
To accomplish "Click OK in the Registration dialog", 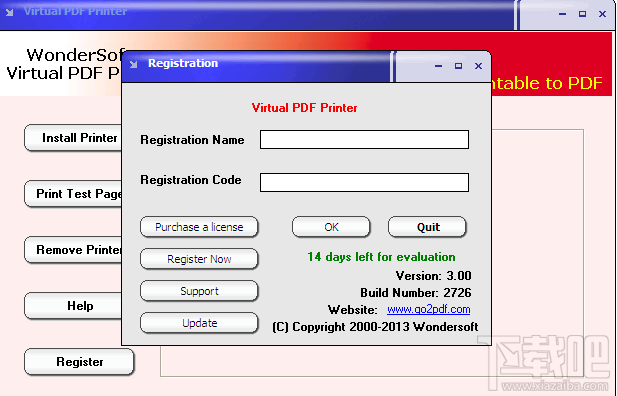I will click(x=331, y=227).
